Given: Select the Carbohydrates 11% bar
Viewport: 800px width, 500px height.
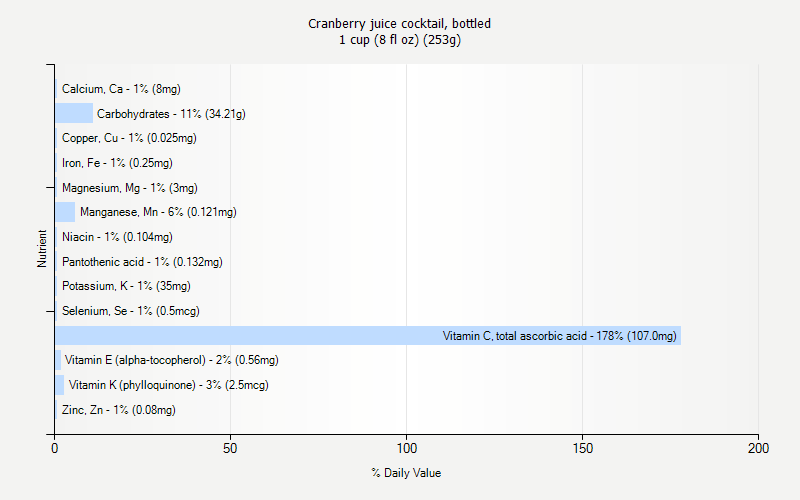Looking at the screenshot, I should click(x=74, y=113).
